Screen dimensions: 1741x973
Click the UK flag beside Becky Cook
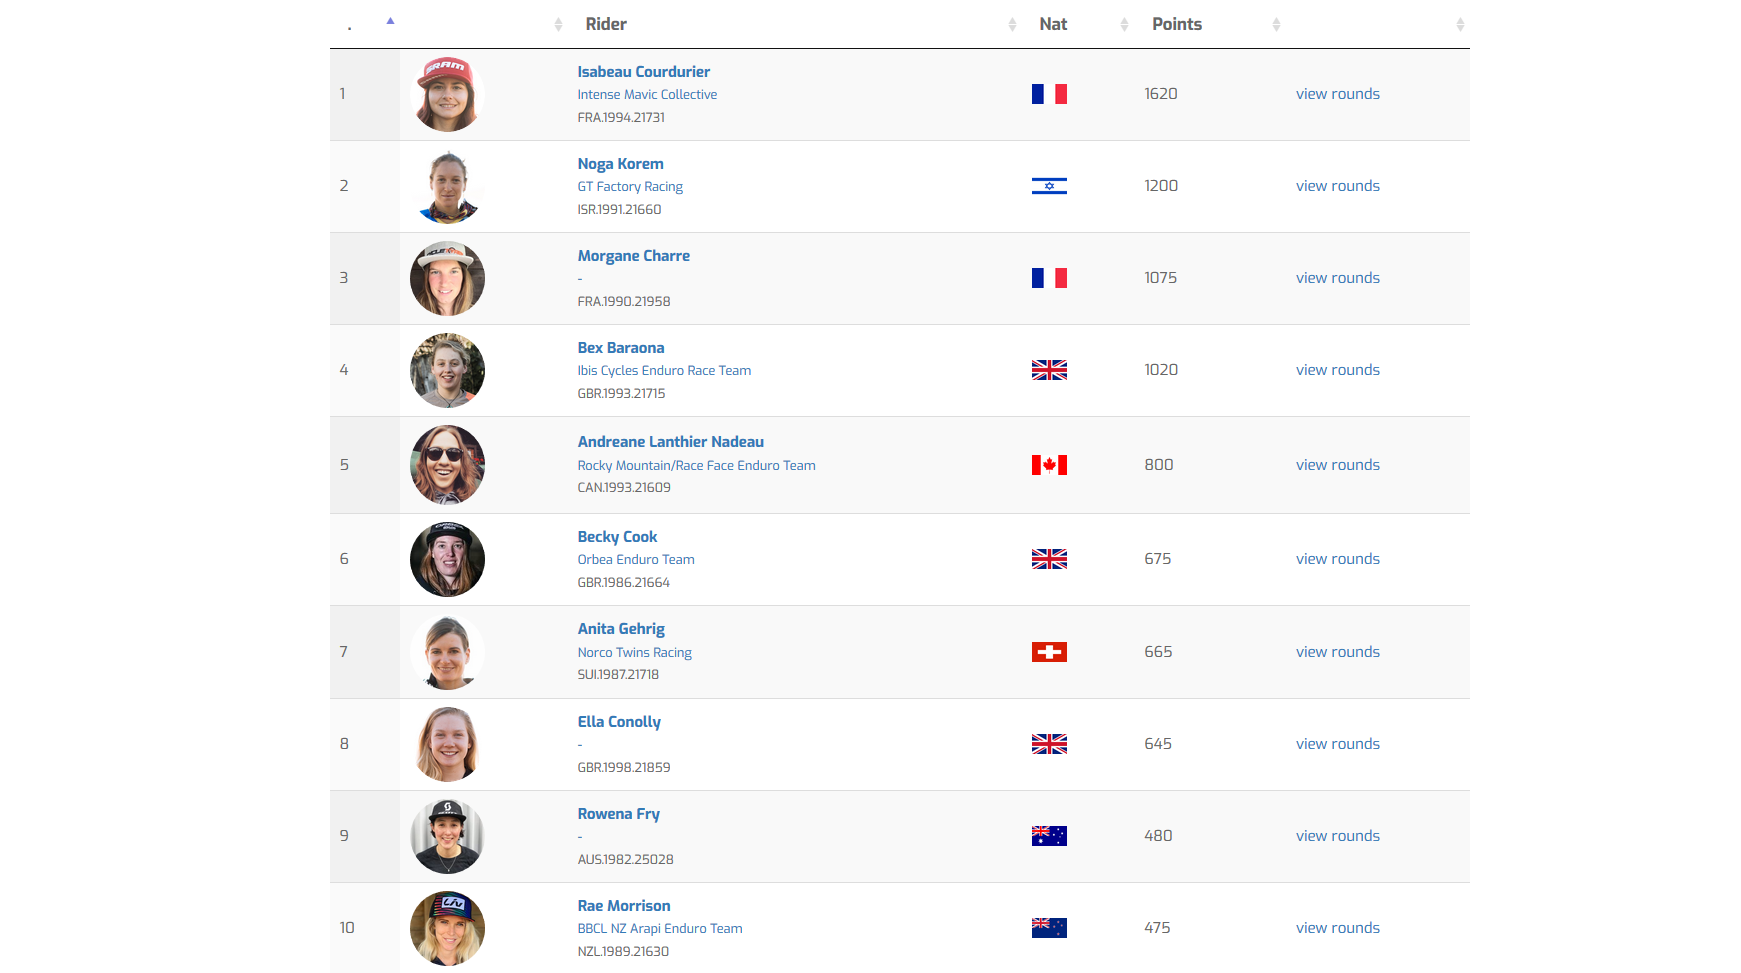(1049, 559)
